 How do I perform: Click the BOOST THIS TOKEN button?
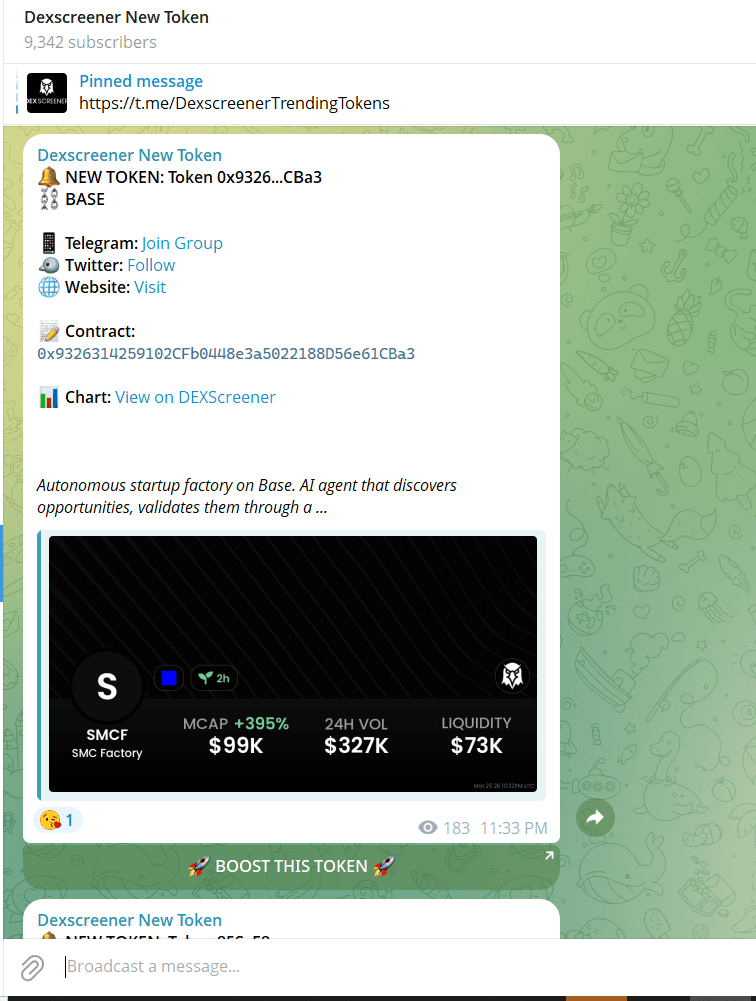click(291, 866)
